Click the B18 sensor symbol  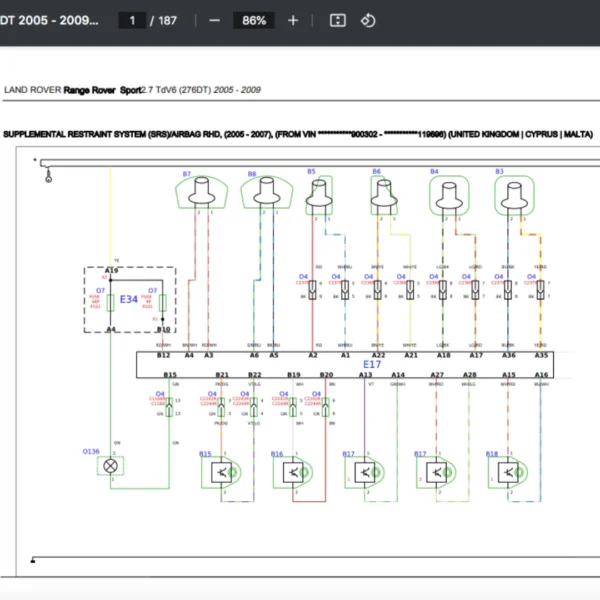[507, 472]
